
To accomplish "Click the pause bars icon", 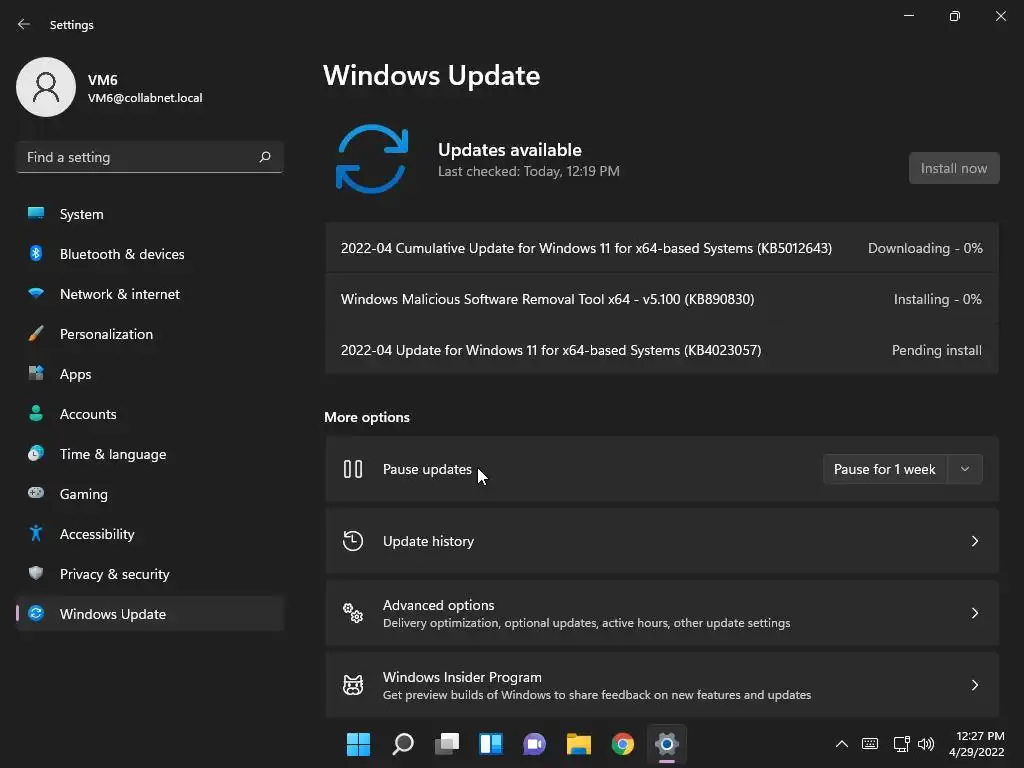I will (353, 469).
